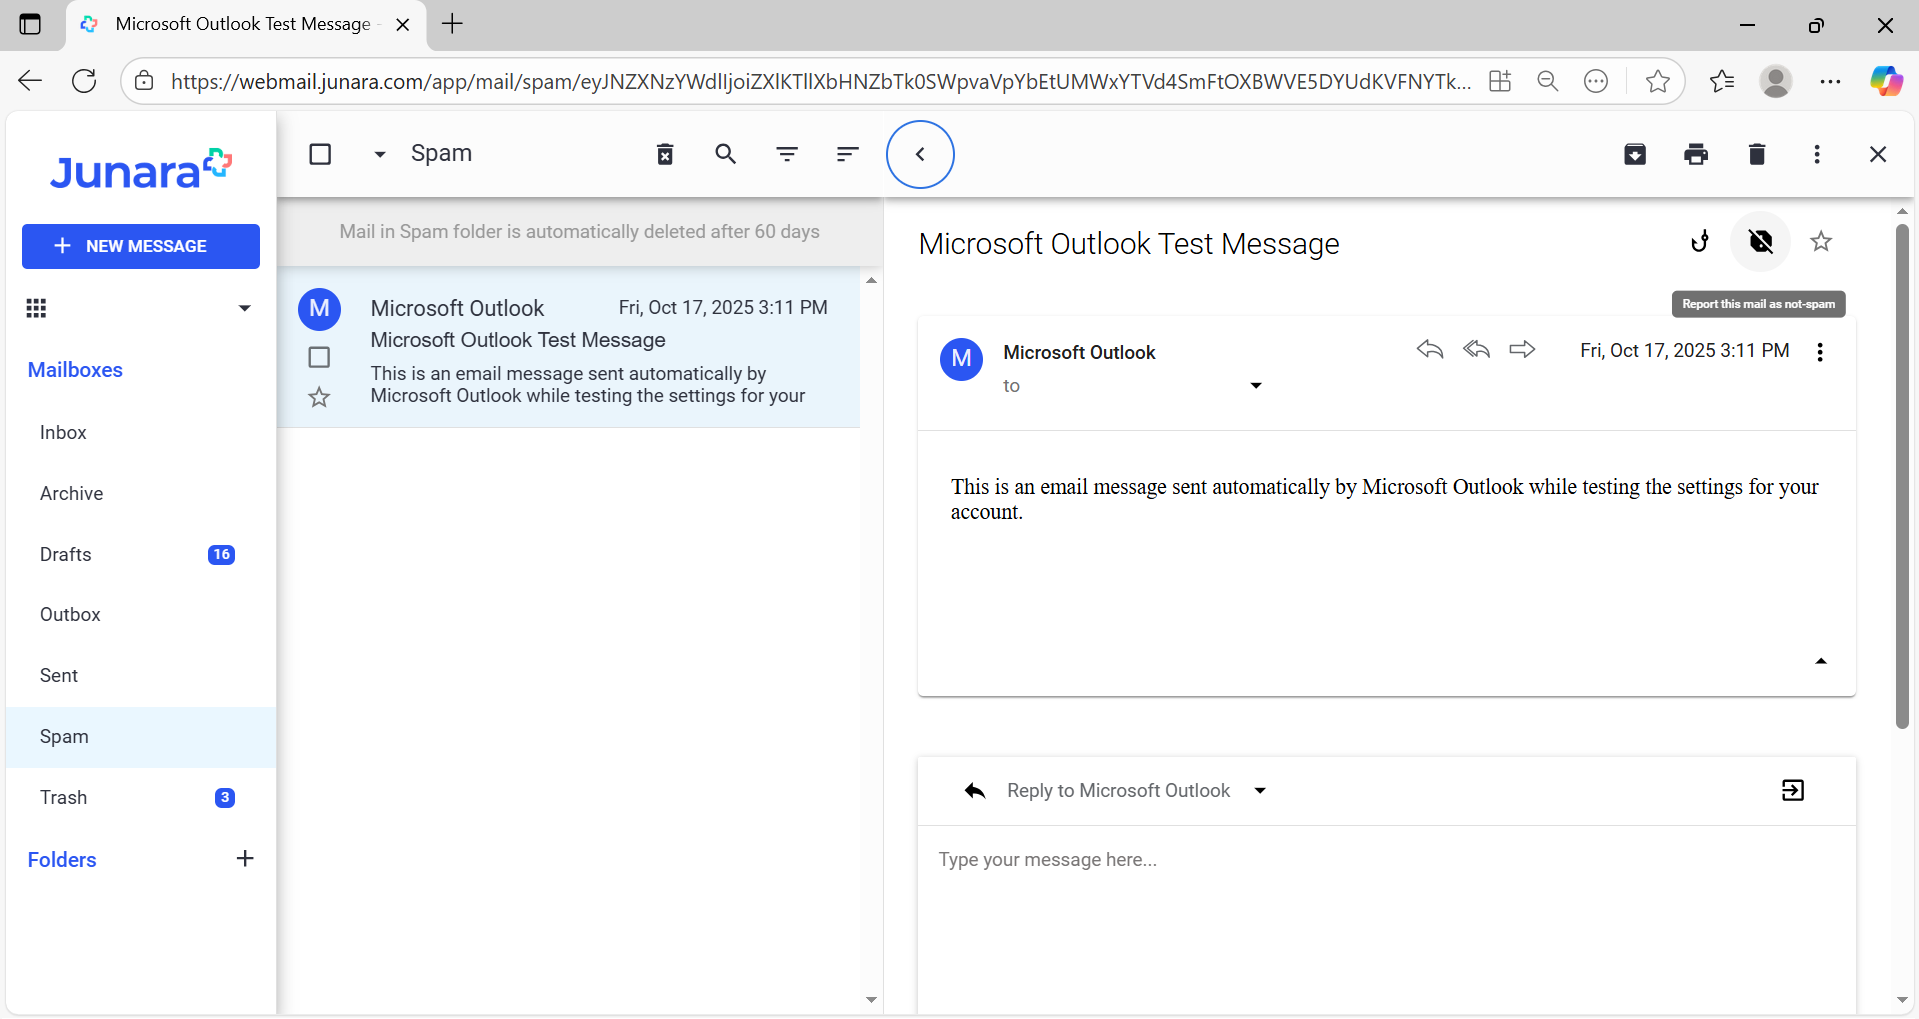The width and height of the screenshot is (1919, 1019).
Task: Refresh the browser page
Action: 85,81
